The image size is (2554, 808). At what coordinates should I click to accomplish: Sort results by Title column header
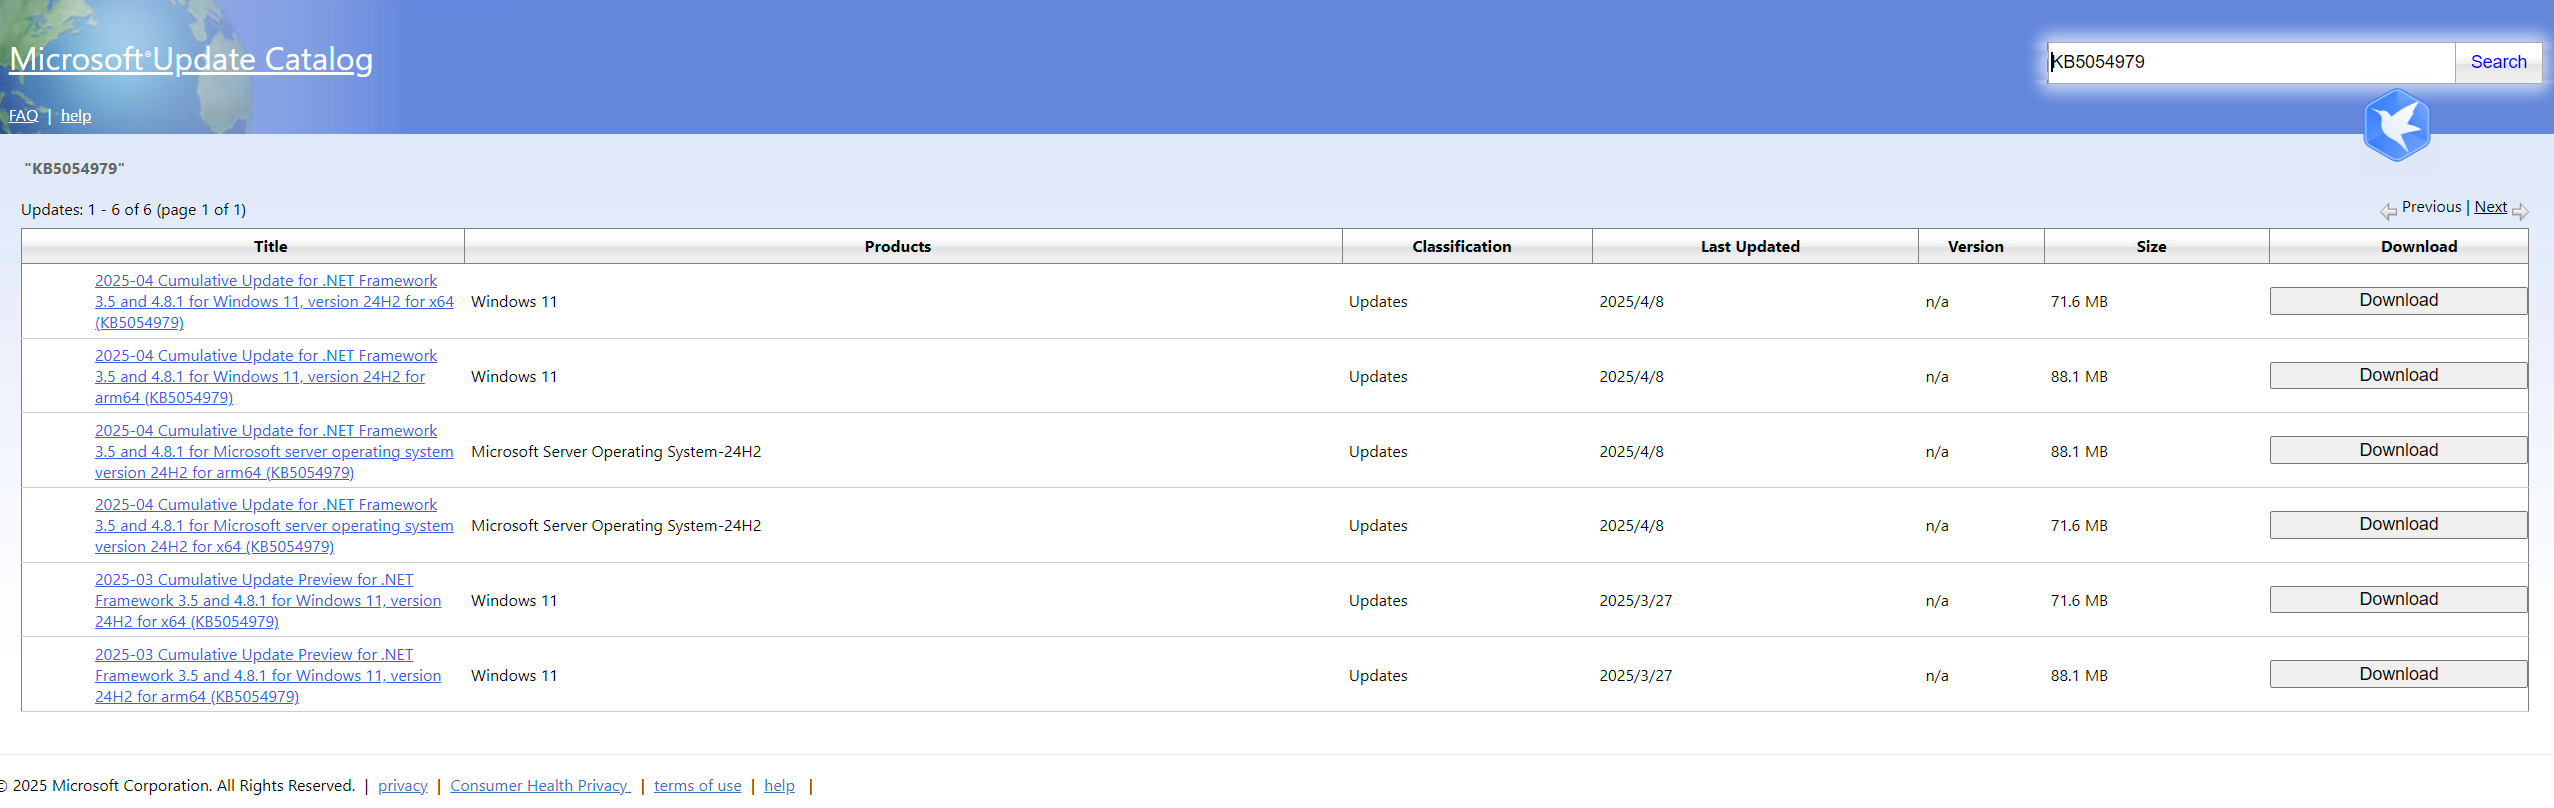pos(270,247)
